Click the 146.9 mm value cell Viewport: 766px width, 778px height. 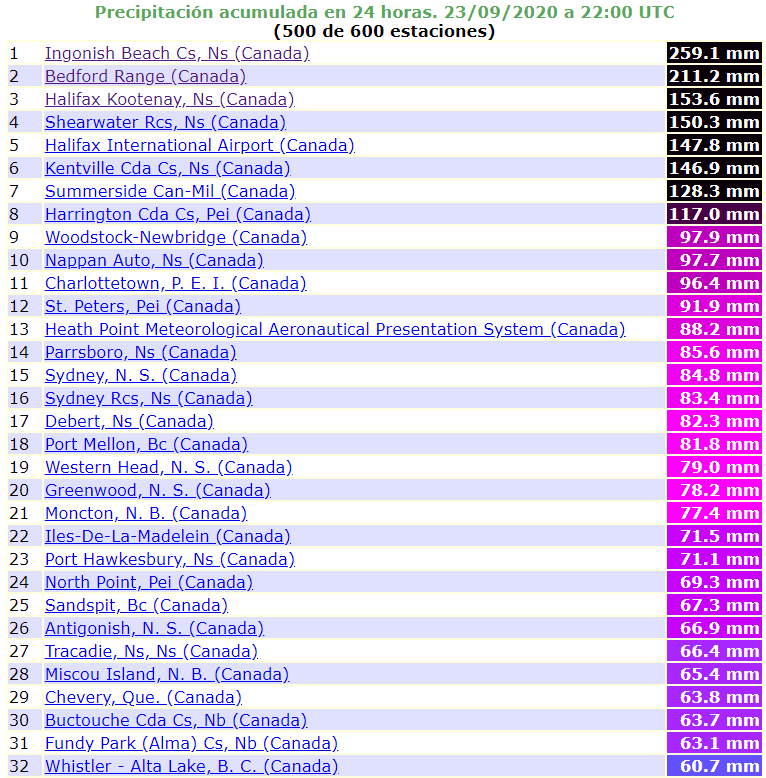coord(714,168)
